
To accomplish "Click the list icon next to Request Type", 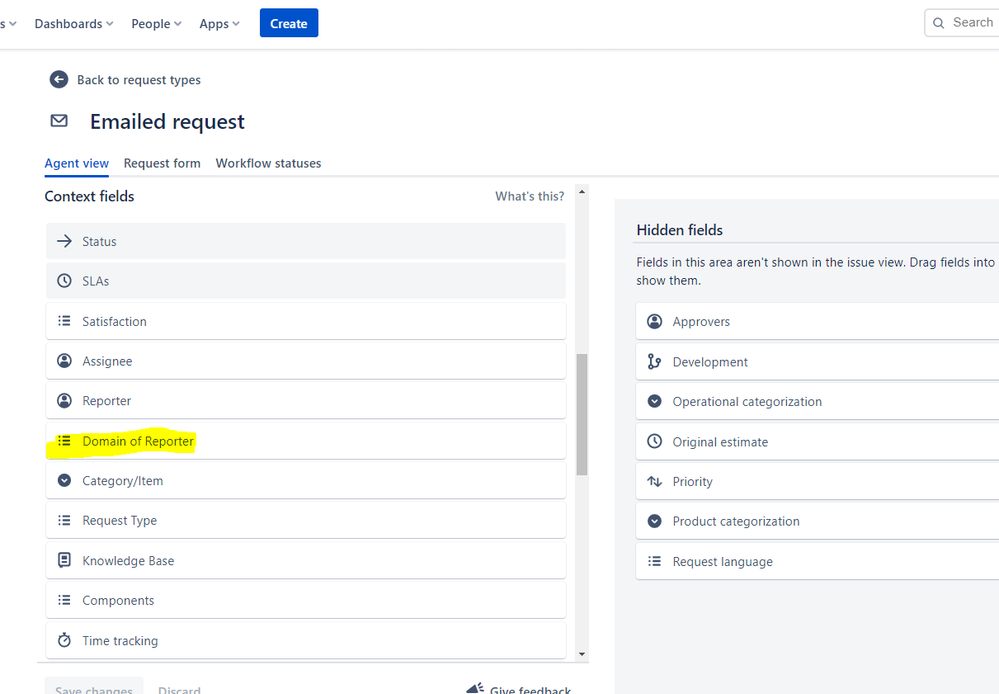I will click(x=64, y=520).
